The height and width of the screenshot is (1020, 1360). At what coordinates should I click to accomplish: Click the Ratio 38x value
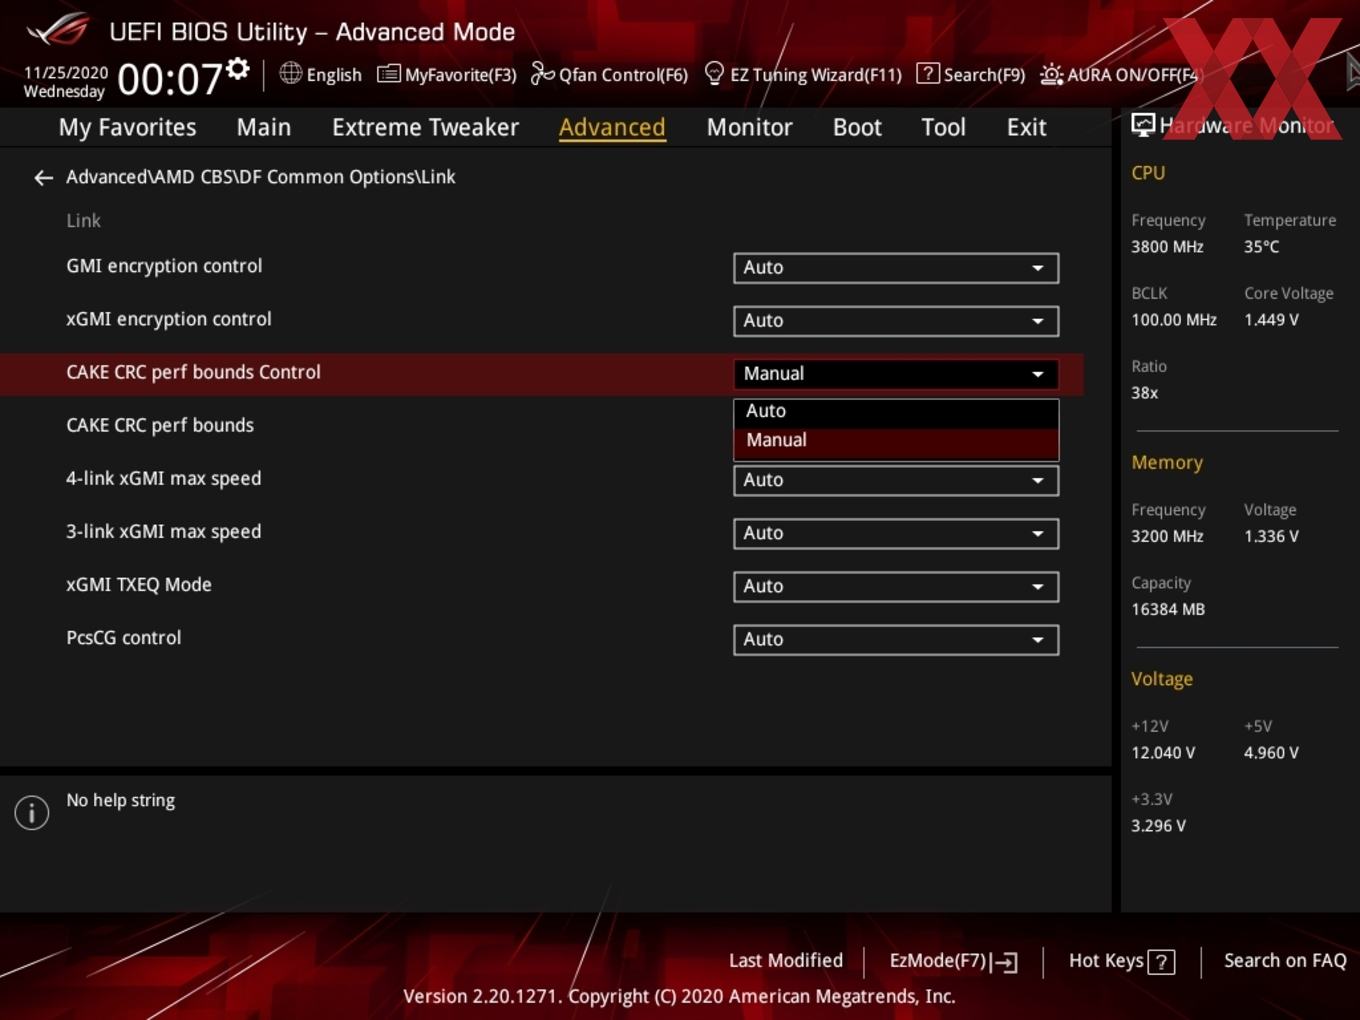point(1144,393)
